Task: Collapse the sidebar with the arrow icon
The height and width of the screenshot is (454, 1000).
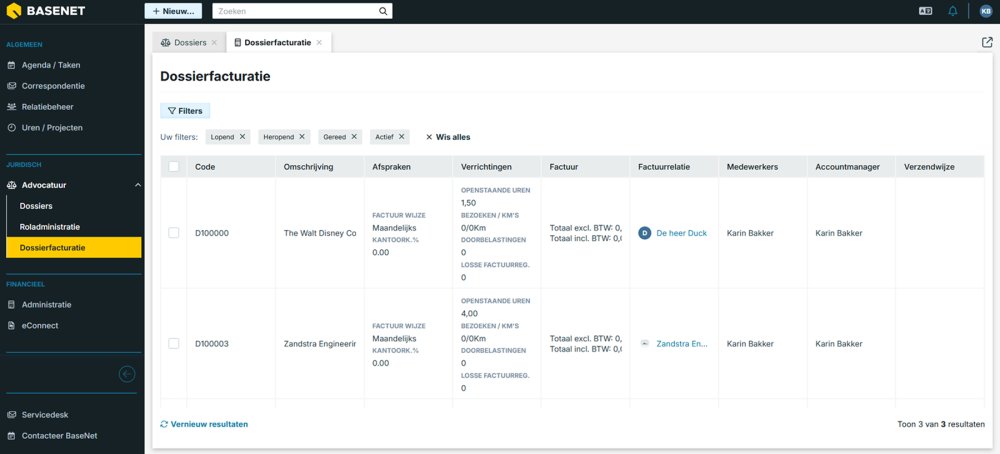Action: 127,374
